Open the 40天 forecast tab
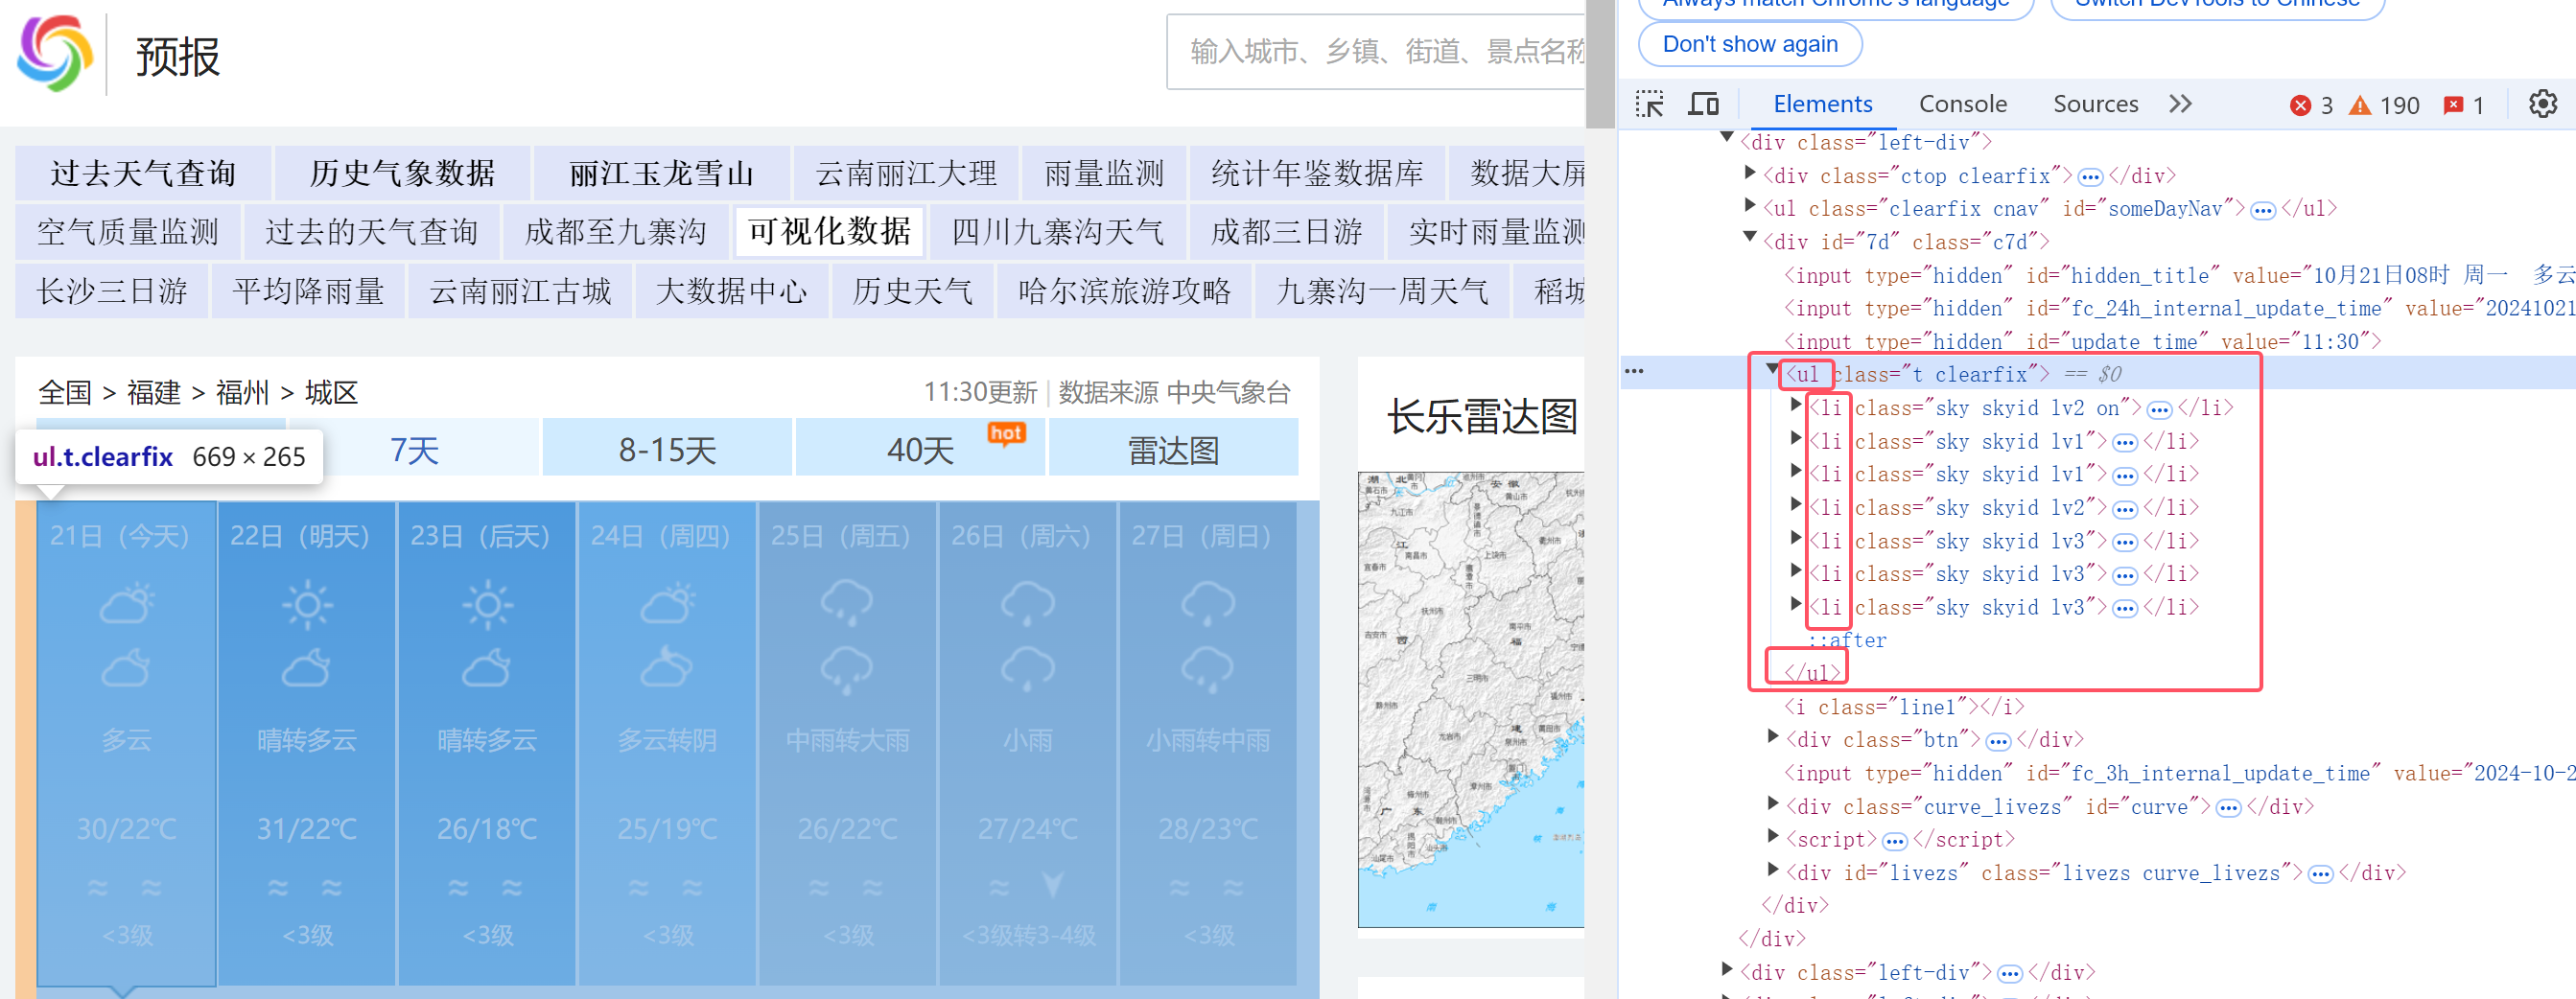2576x999 pixels. pyautogui.click(x=920, y=450)
